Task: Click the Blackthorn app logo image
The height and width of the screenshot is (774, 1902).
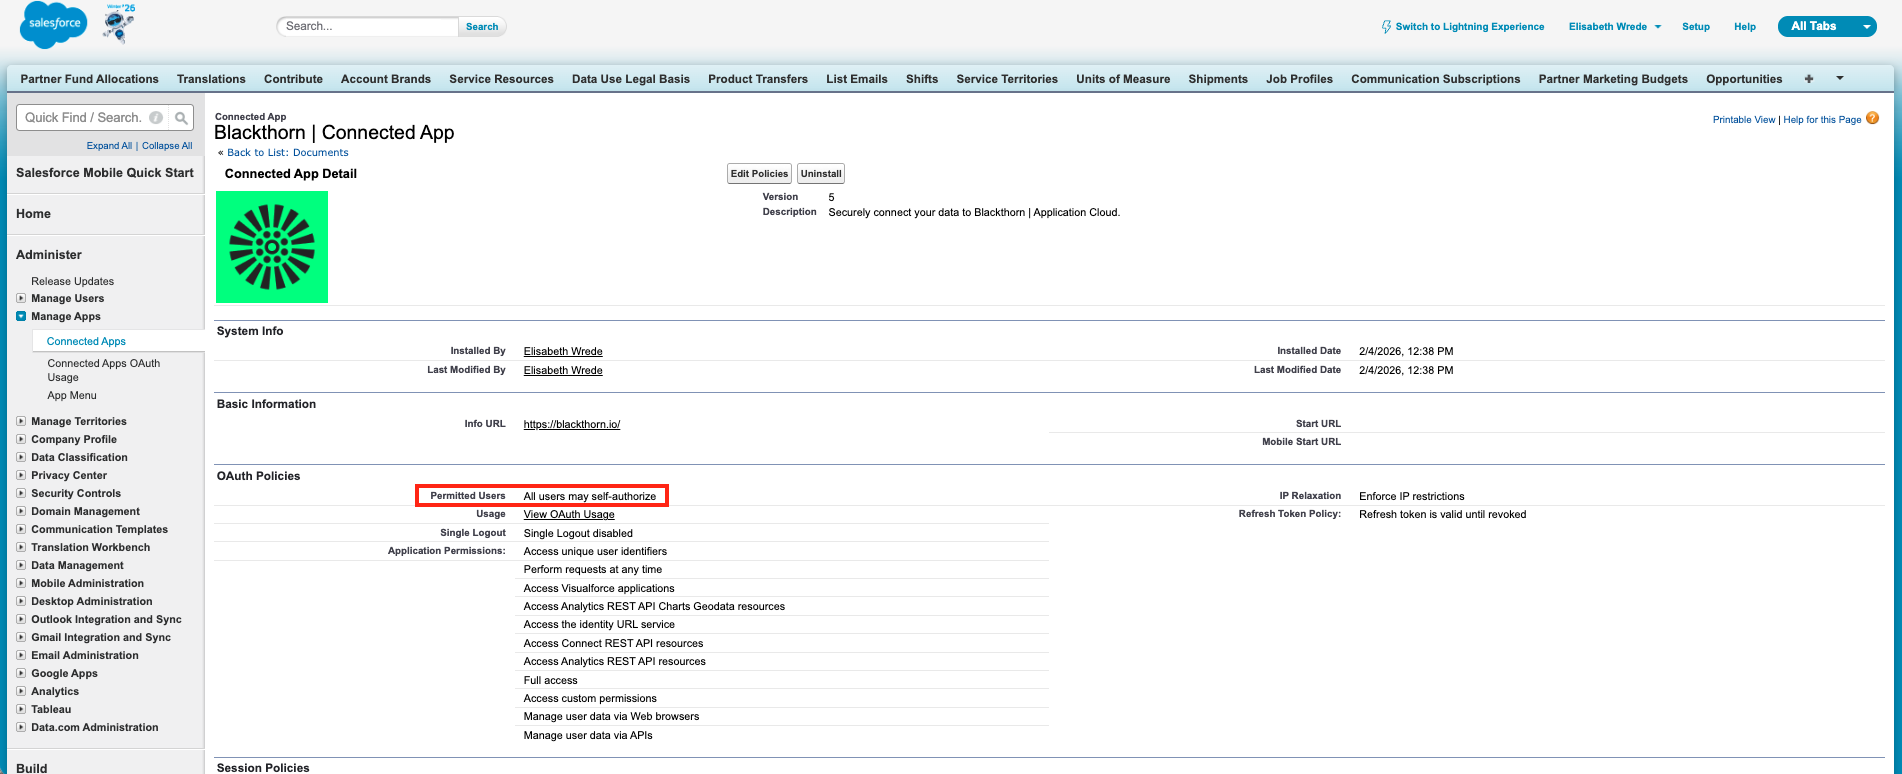Action: click(x=272, y=247)
